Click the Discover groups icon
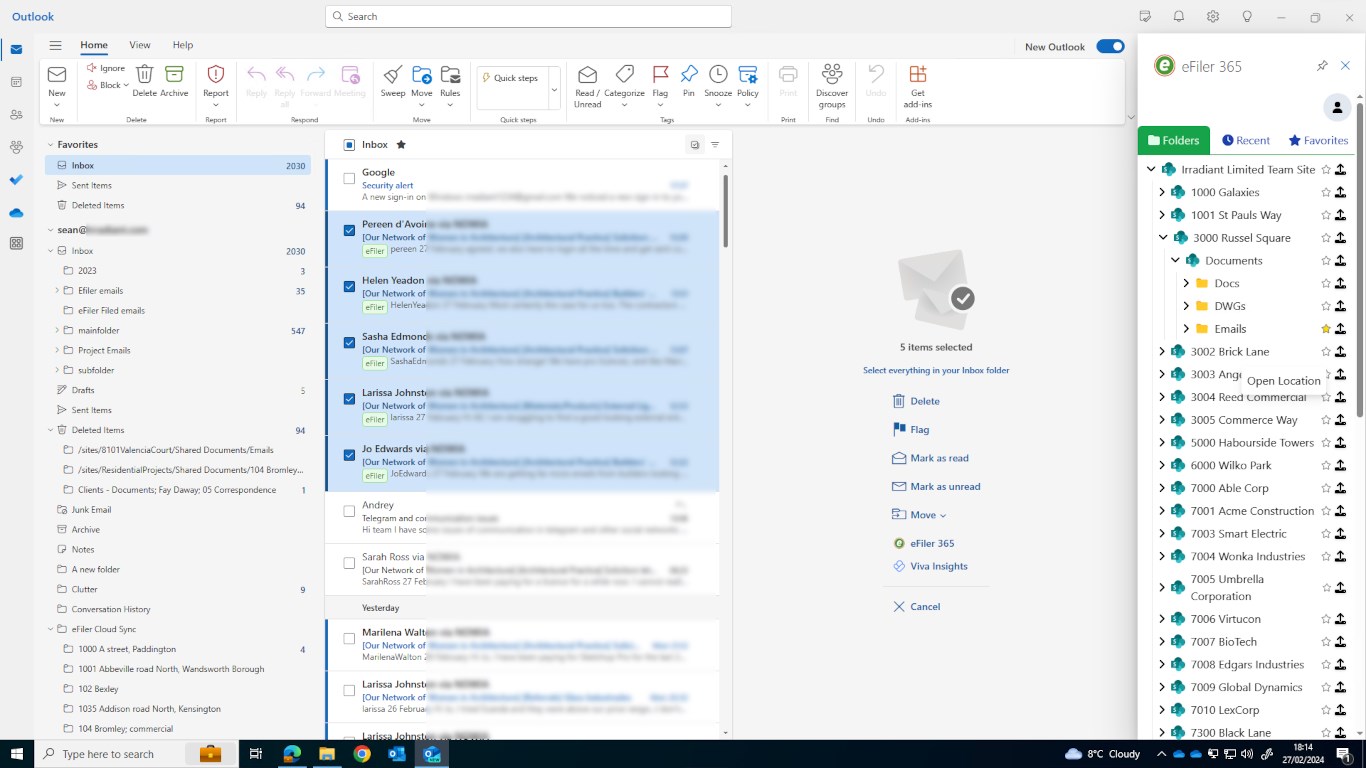This screenshot has height=768, width=1366. click(x=832, y=75)
